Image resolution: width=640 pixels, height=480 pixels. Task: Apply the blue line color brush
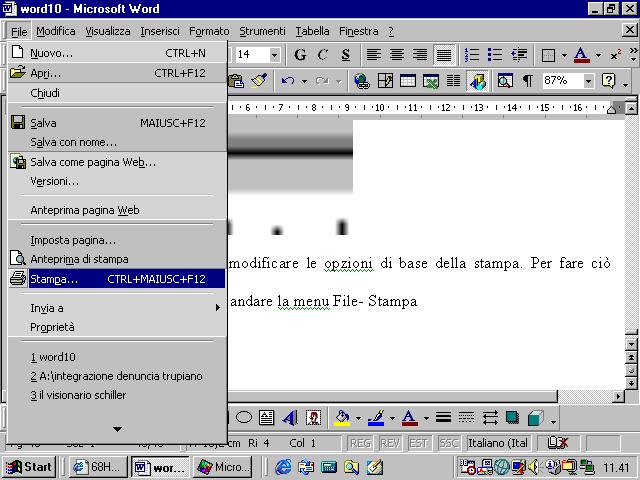[376, 418]
